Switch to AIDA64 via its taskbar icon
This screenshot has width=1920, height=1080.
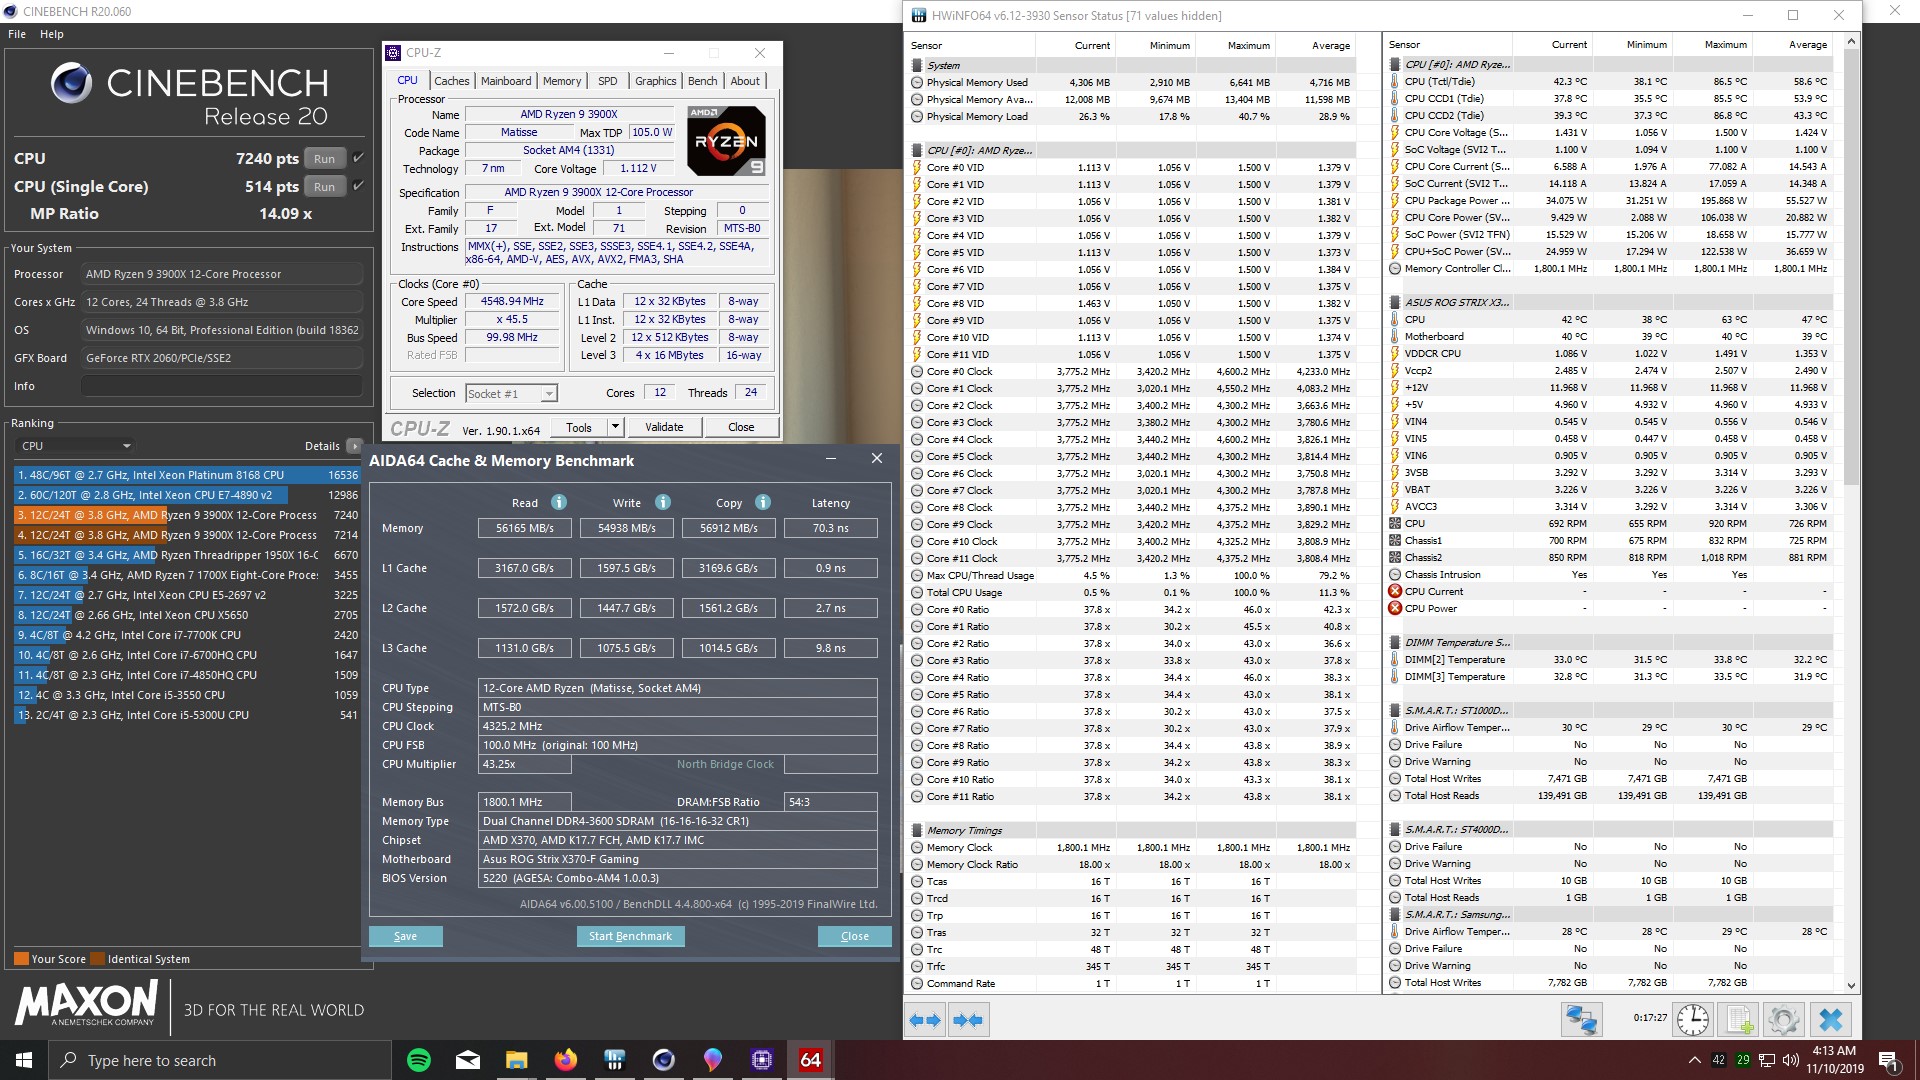pyautogui.click(x=810, y=1060)
